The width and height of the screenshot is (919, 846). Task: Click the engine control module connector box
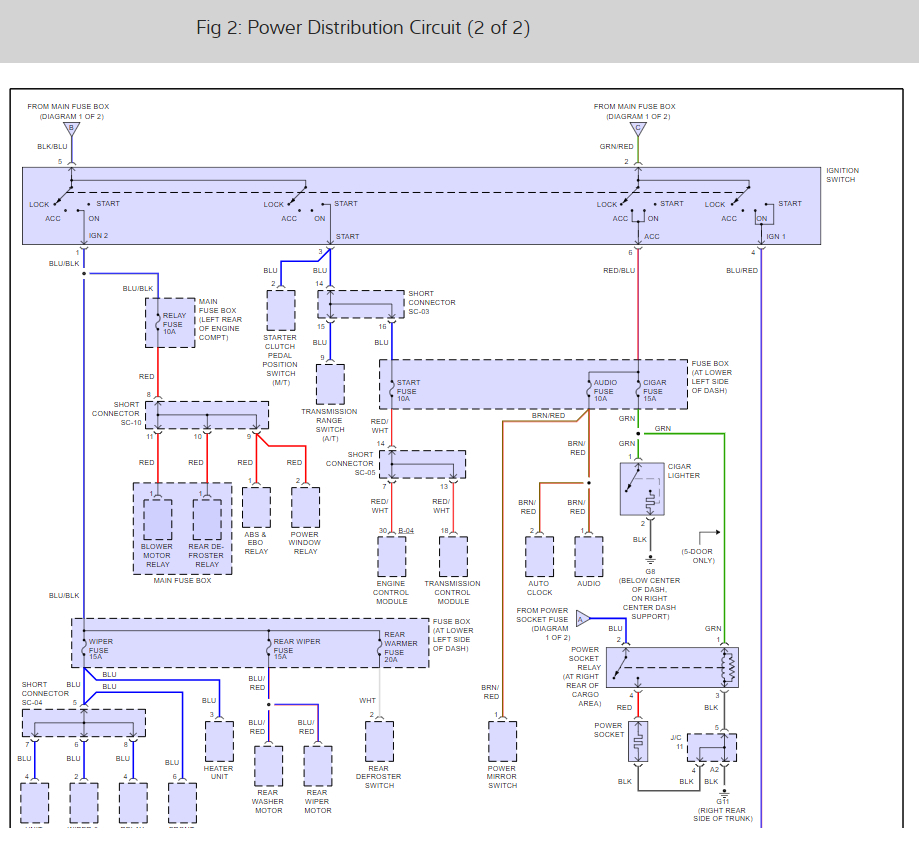(391, 555)
